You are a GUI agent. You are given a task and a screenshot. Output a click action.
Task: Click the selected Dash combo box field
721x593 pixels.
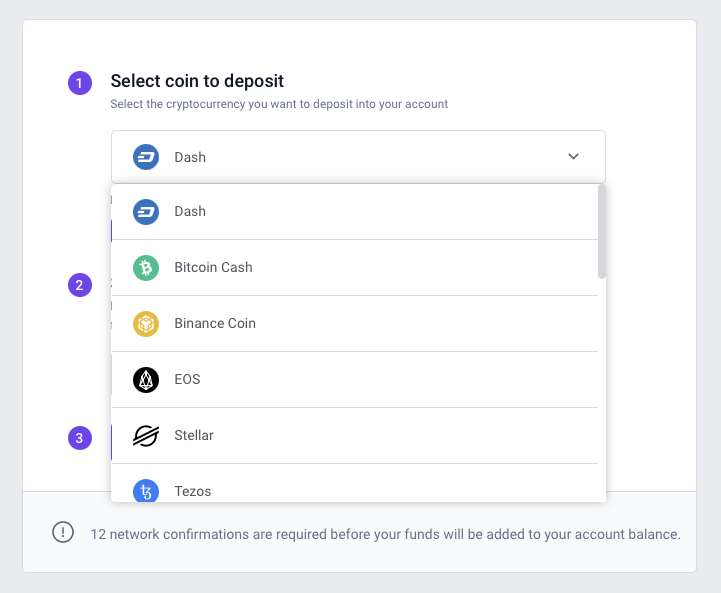358,157
